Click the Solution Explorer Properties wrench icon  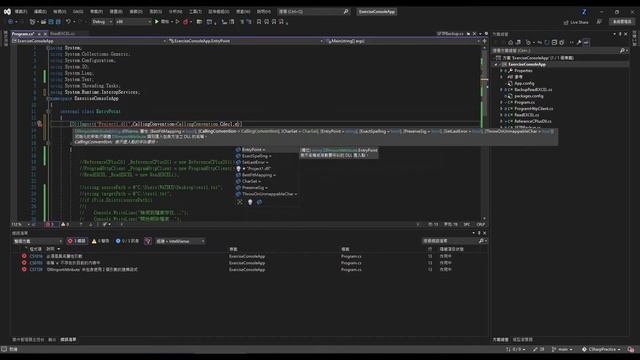pos(579,42)
